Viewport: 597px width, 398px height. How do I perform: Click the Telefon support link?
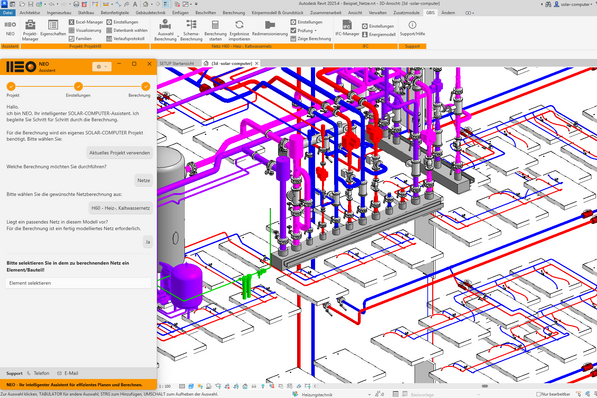(38, 373)
